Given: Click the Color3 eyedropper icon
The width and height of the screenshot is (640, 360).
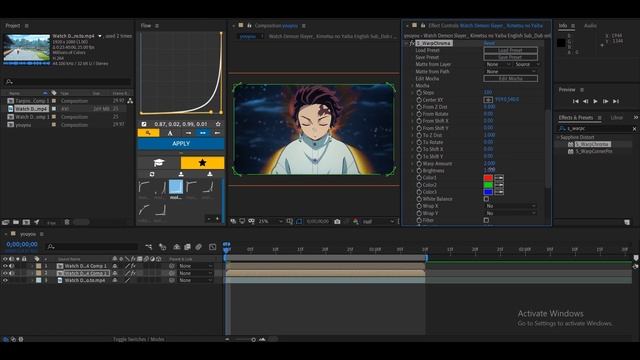Looking at the screenshot, I should click(x=499, y=192).
